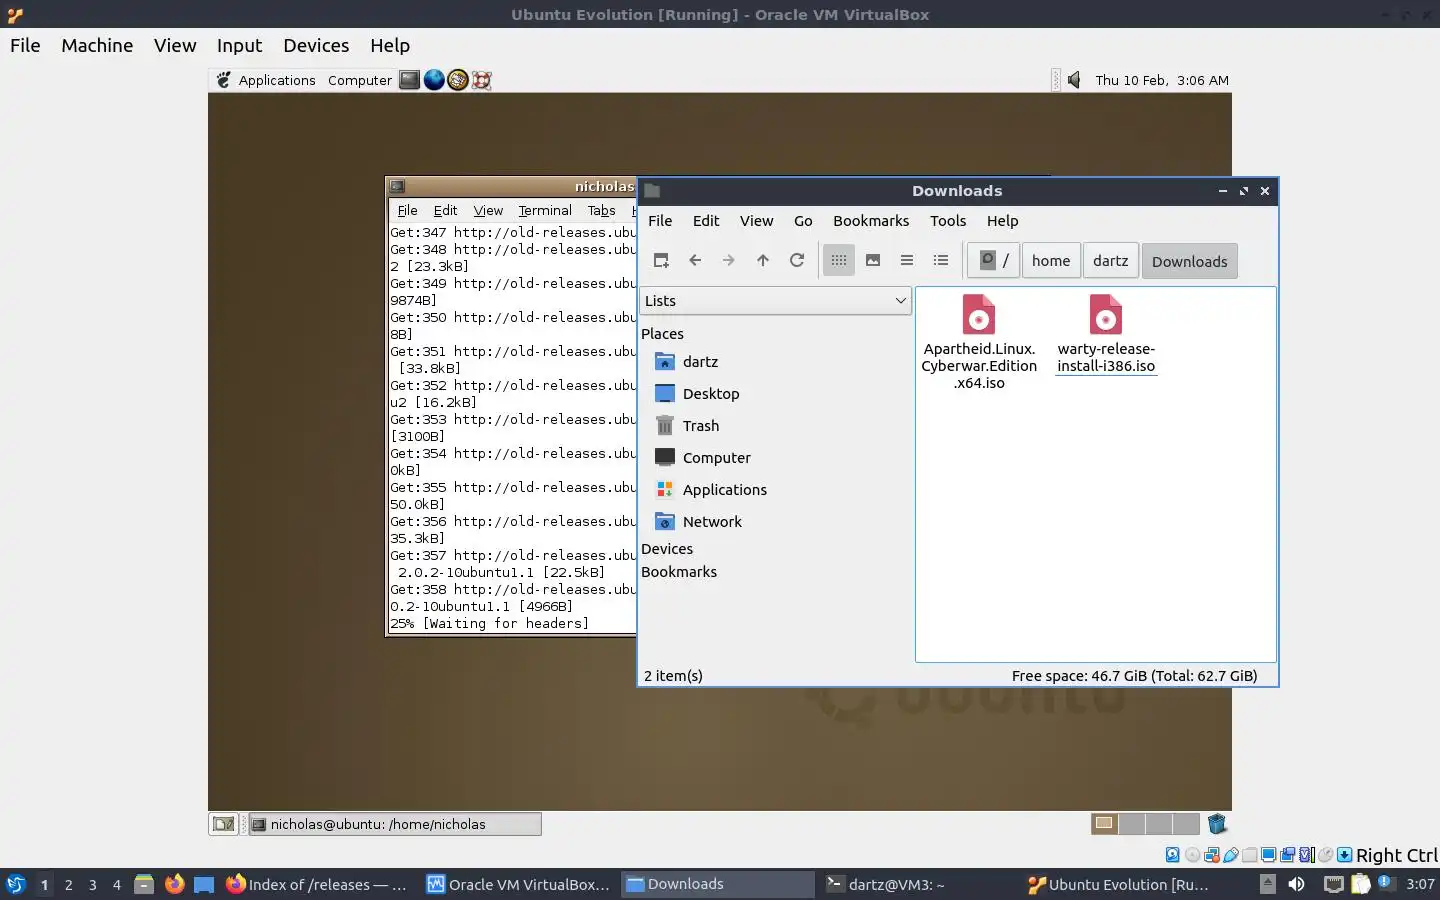Open the VirtualBox Input menu
The width and height of the screenshot is (1440, 900).
(x=239, y=46)
